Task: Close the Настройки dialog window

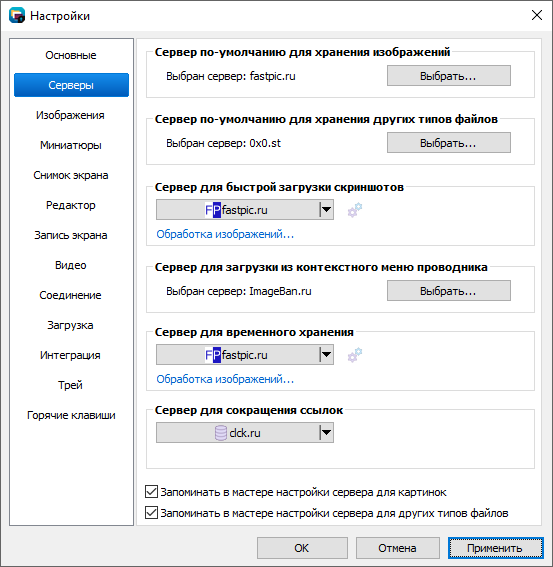Action: click(537, 15)
